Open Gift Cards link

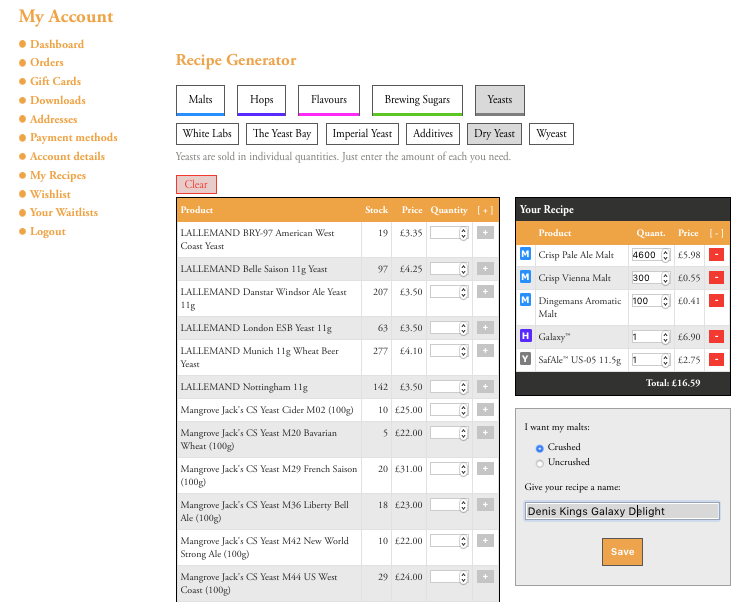tap(55, 81)
